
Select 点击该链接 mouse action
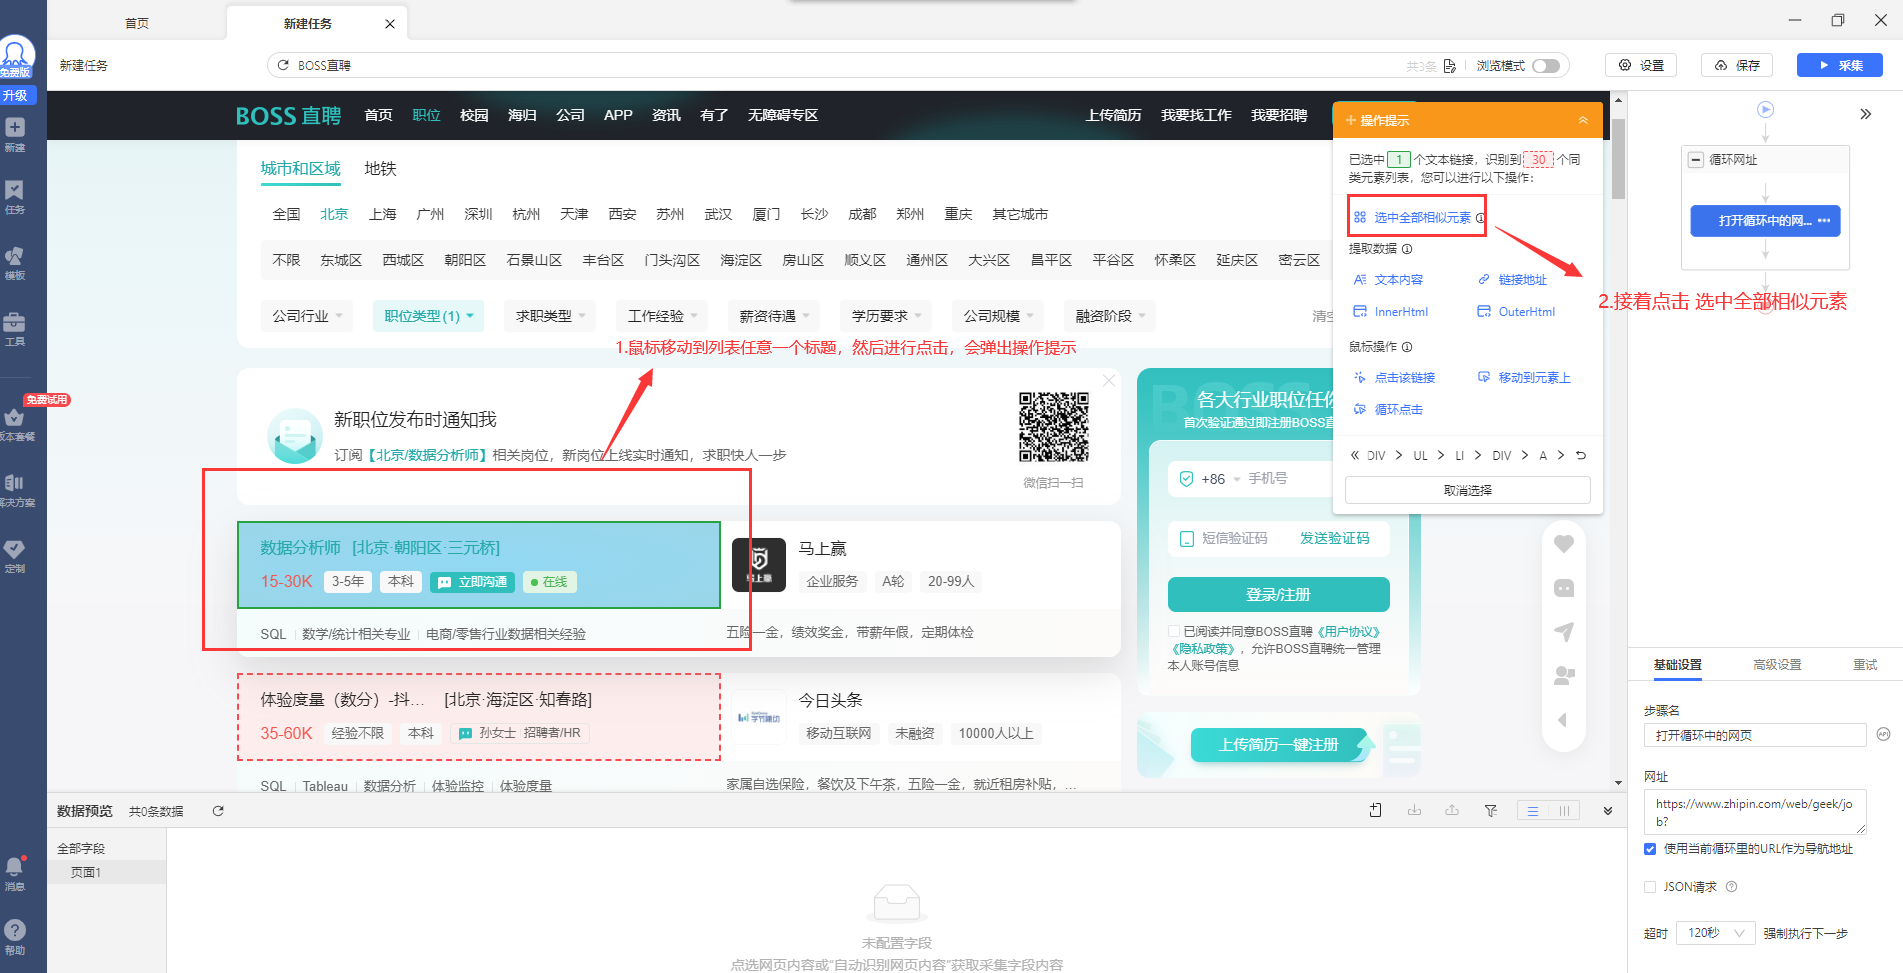click(x=1394, y=378)
